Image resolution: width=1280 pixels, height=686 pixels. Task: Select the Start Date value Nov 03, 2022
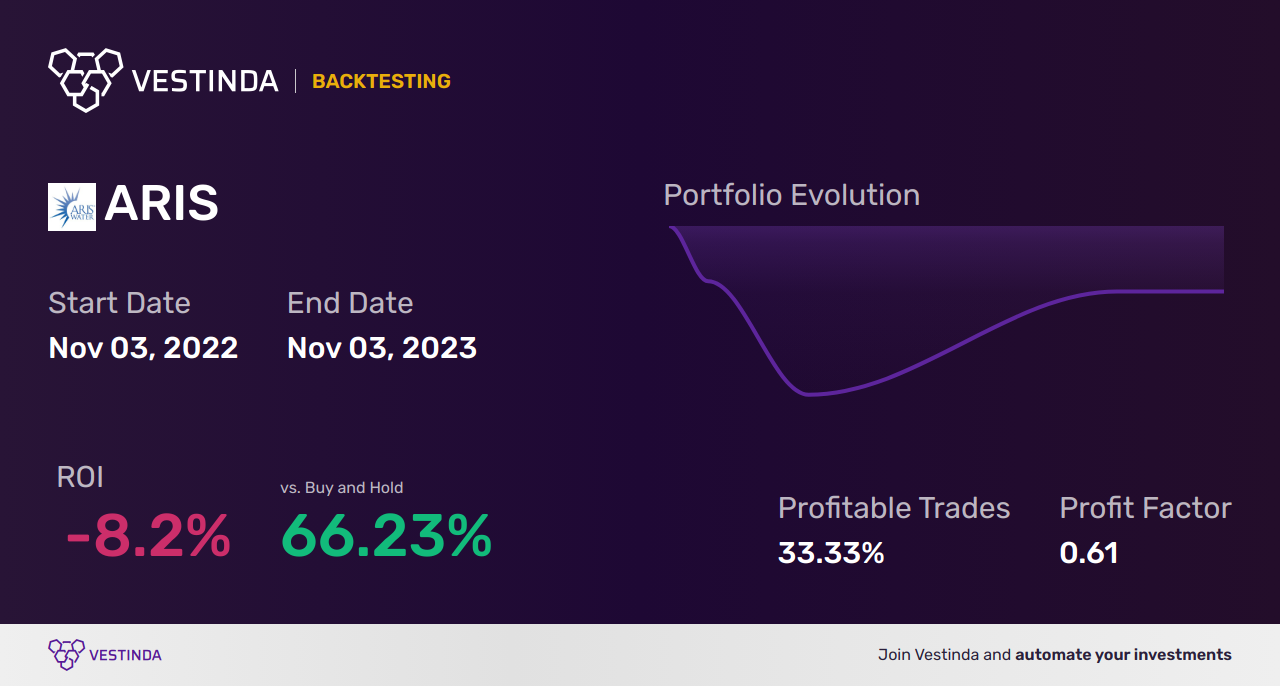point(143,348)
